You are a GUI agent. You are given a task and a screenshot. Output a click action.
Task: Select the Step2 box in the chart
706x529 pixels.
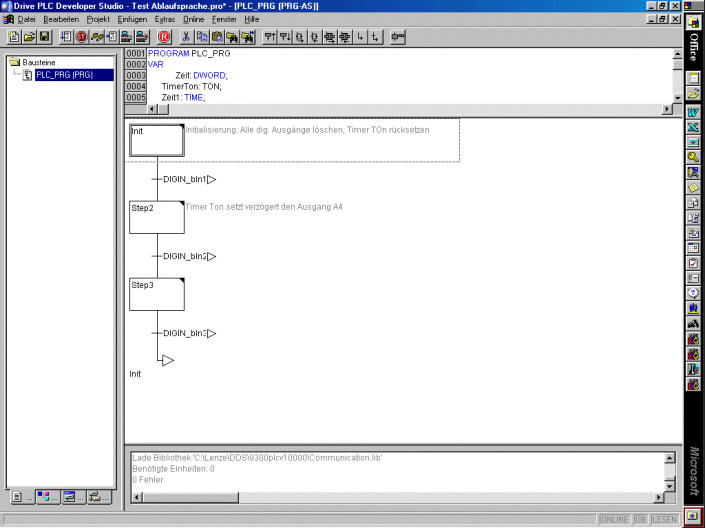[157, 217]
